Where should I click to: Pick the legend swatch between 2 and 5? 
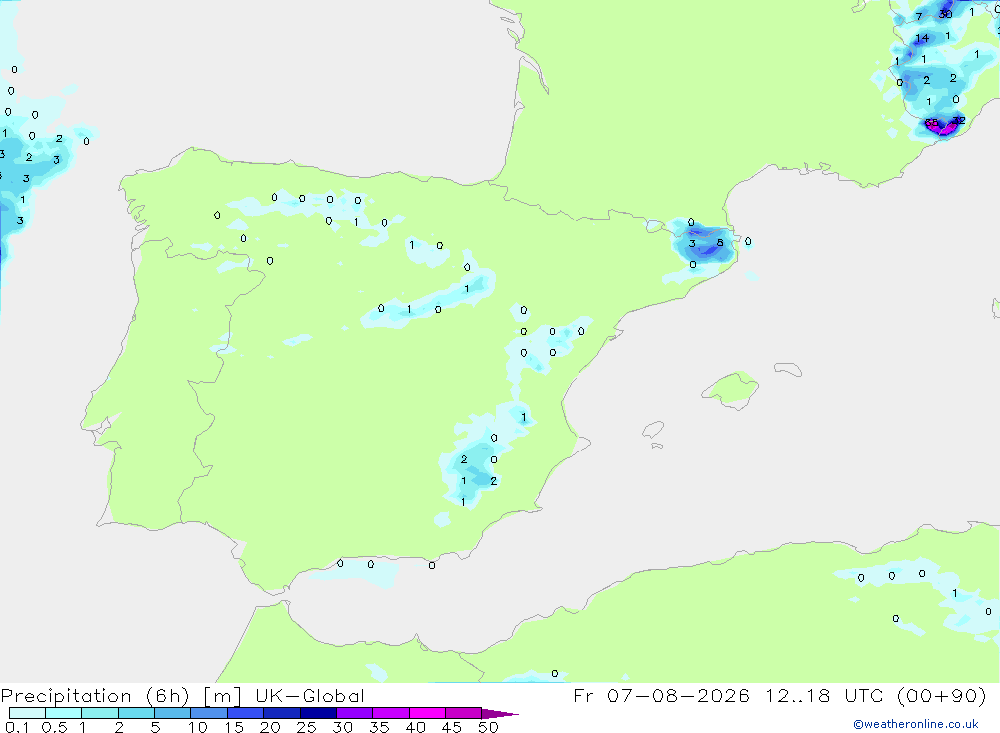point(136,713)
